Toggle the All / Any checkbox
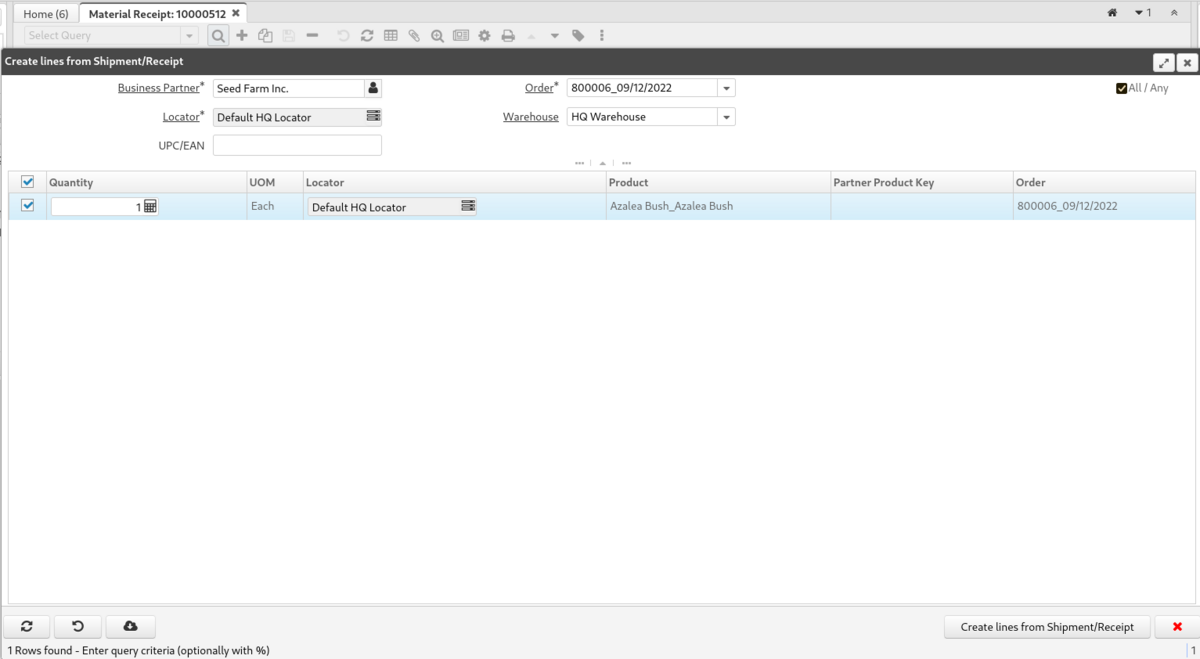Viewport: 1200px width, 659px height. point(1122,88)
